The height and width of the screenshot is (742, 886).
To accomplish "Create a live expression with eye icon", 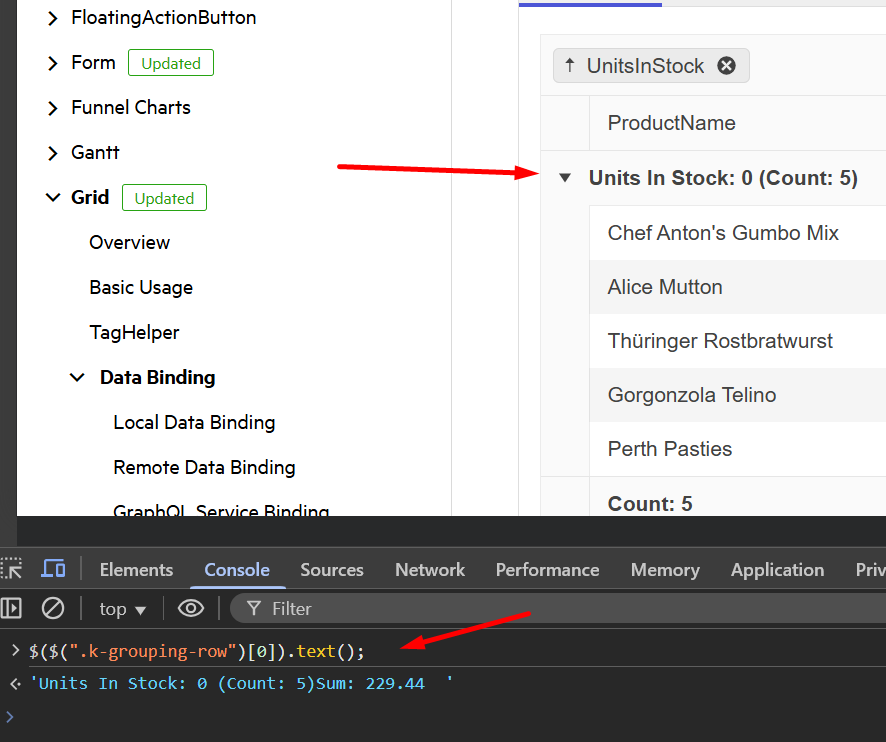I will coord(190,608).
